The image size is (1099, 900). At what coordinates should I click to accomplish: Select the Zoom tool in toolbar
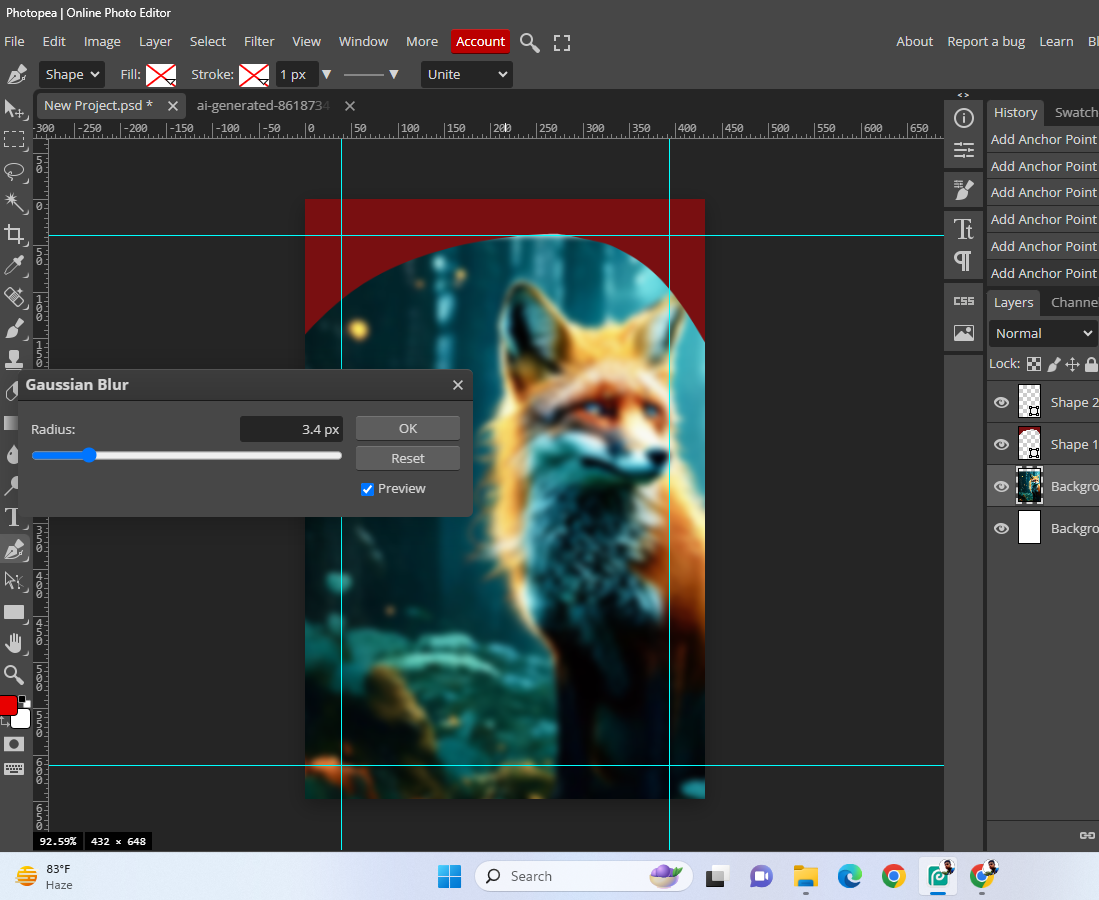[14, 675]
